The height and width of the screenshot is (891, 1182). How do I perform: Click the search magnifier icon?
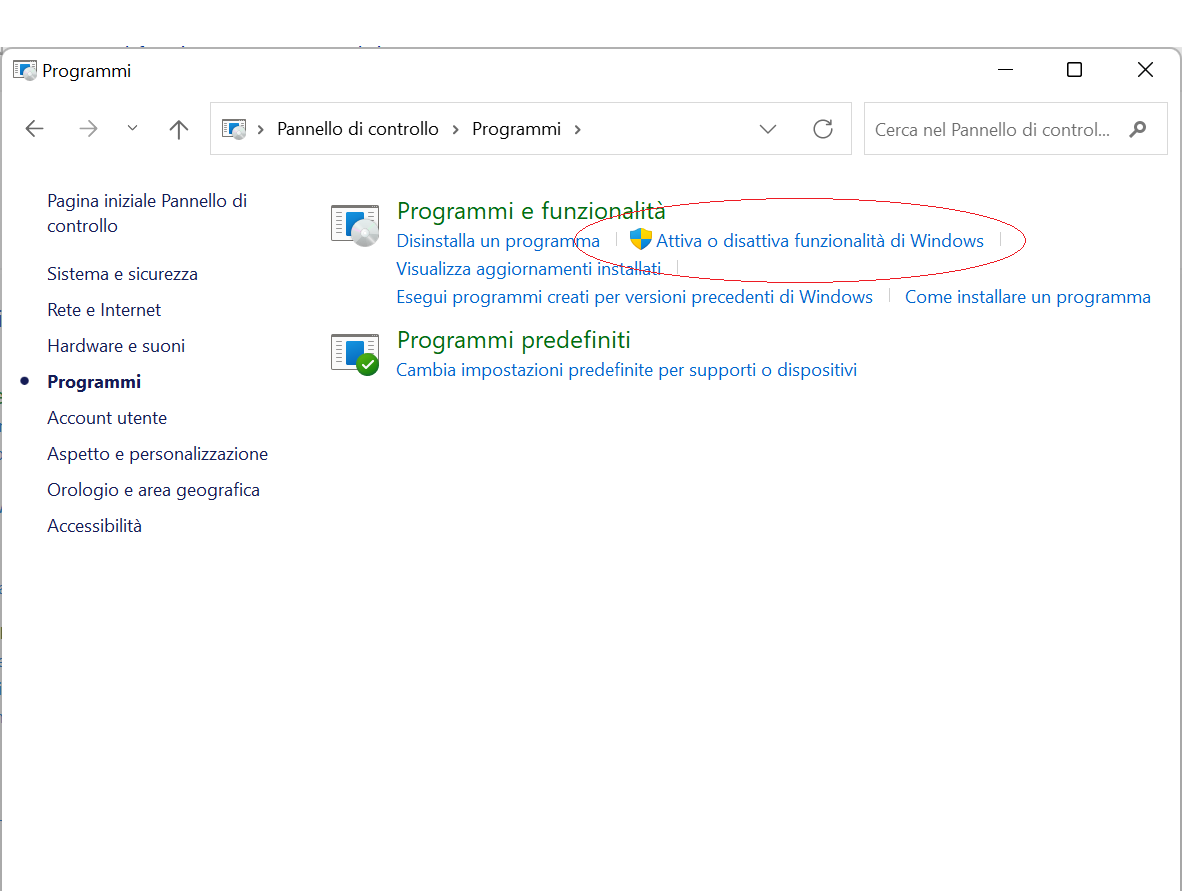pyautogui.click(x=1138, y=129)
